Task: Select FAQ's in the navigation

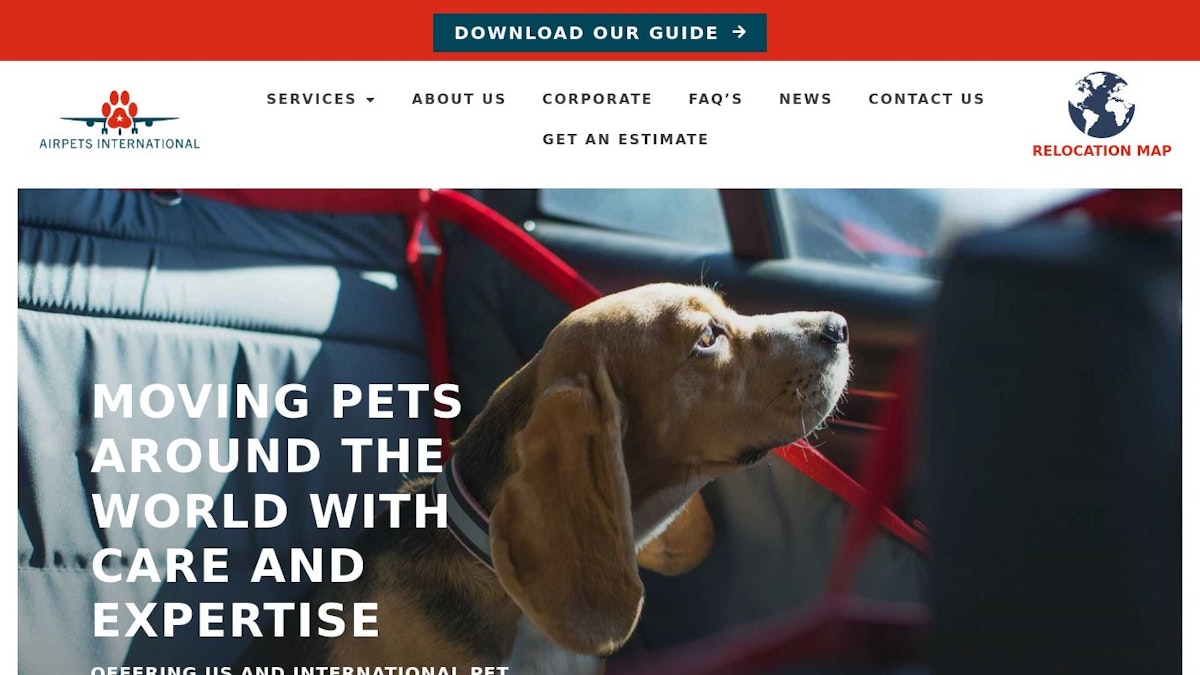Action: tap(715, 99)
